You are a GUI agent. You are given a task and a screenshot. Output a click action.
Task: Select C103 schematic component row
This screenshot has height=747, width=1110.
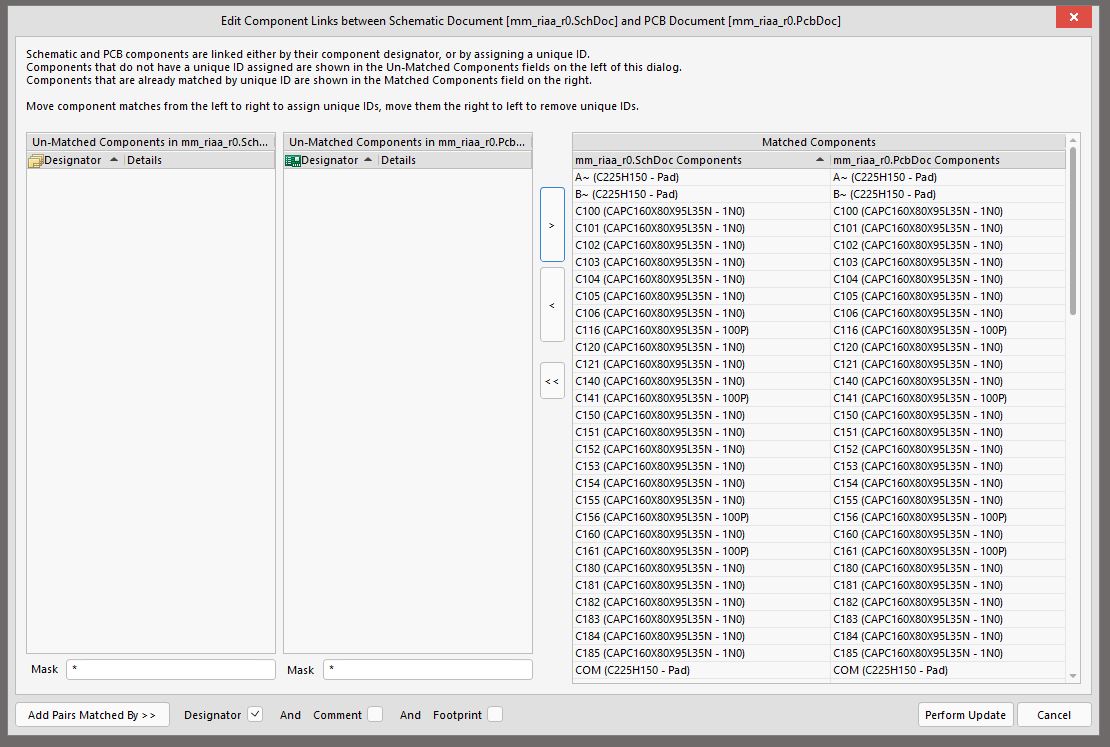(701, 262)
